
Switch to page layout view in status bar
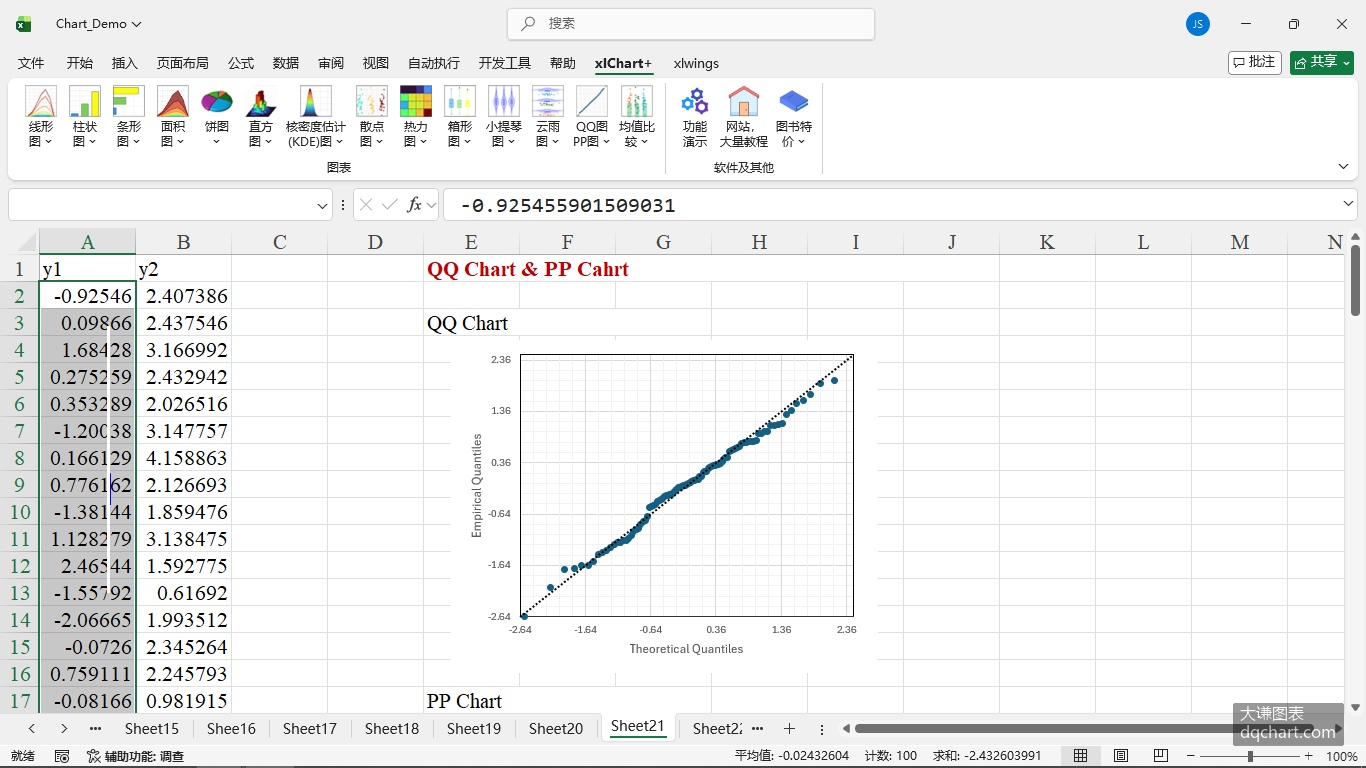(x=1121, y=756)
